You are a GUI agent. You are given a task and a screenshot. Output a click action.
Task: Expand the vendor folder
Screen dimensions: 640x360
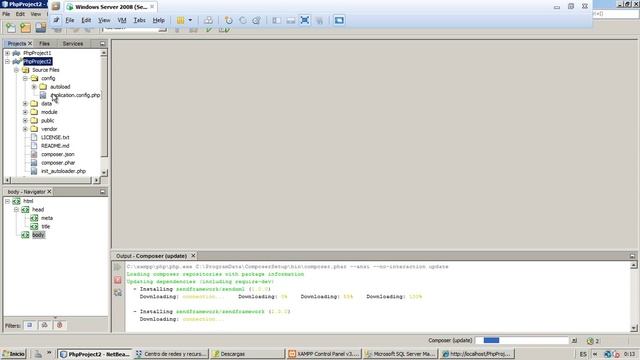[x=25, y=129]
